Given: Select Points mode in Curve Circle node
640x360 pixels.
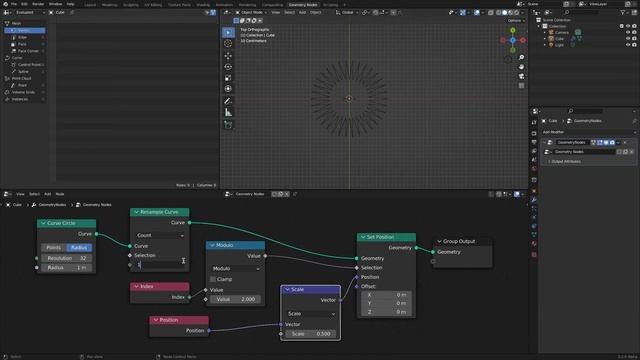Looking at the screenshot, I should (53, 248).
